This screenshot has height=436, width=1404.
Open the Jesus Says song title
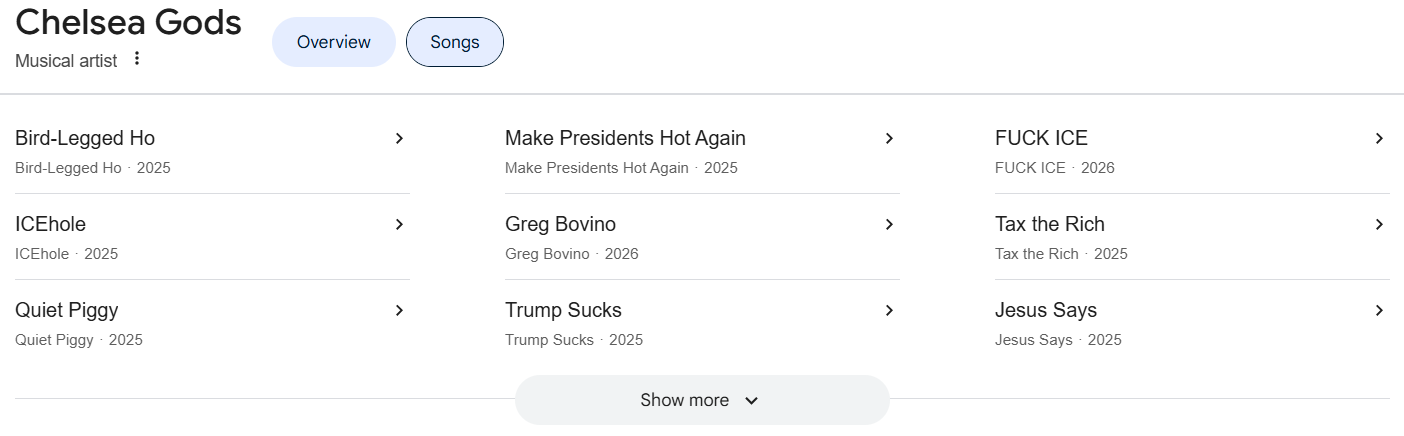[x=1045, y=310]
